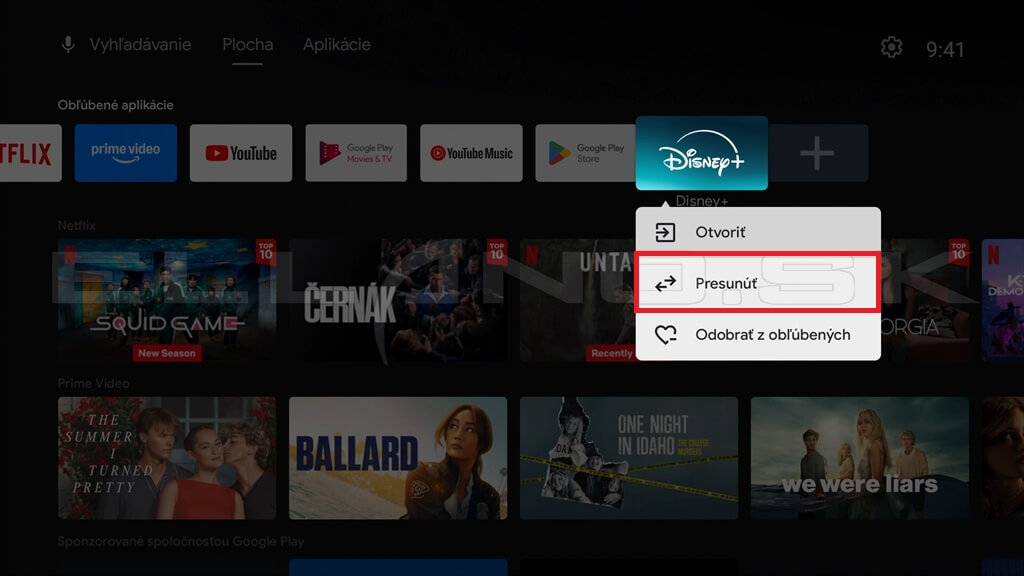Open the Google Play Store app

coord(584,153)
